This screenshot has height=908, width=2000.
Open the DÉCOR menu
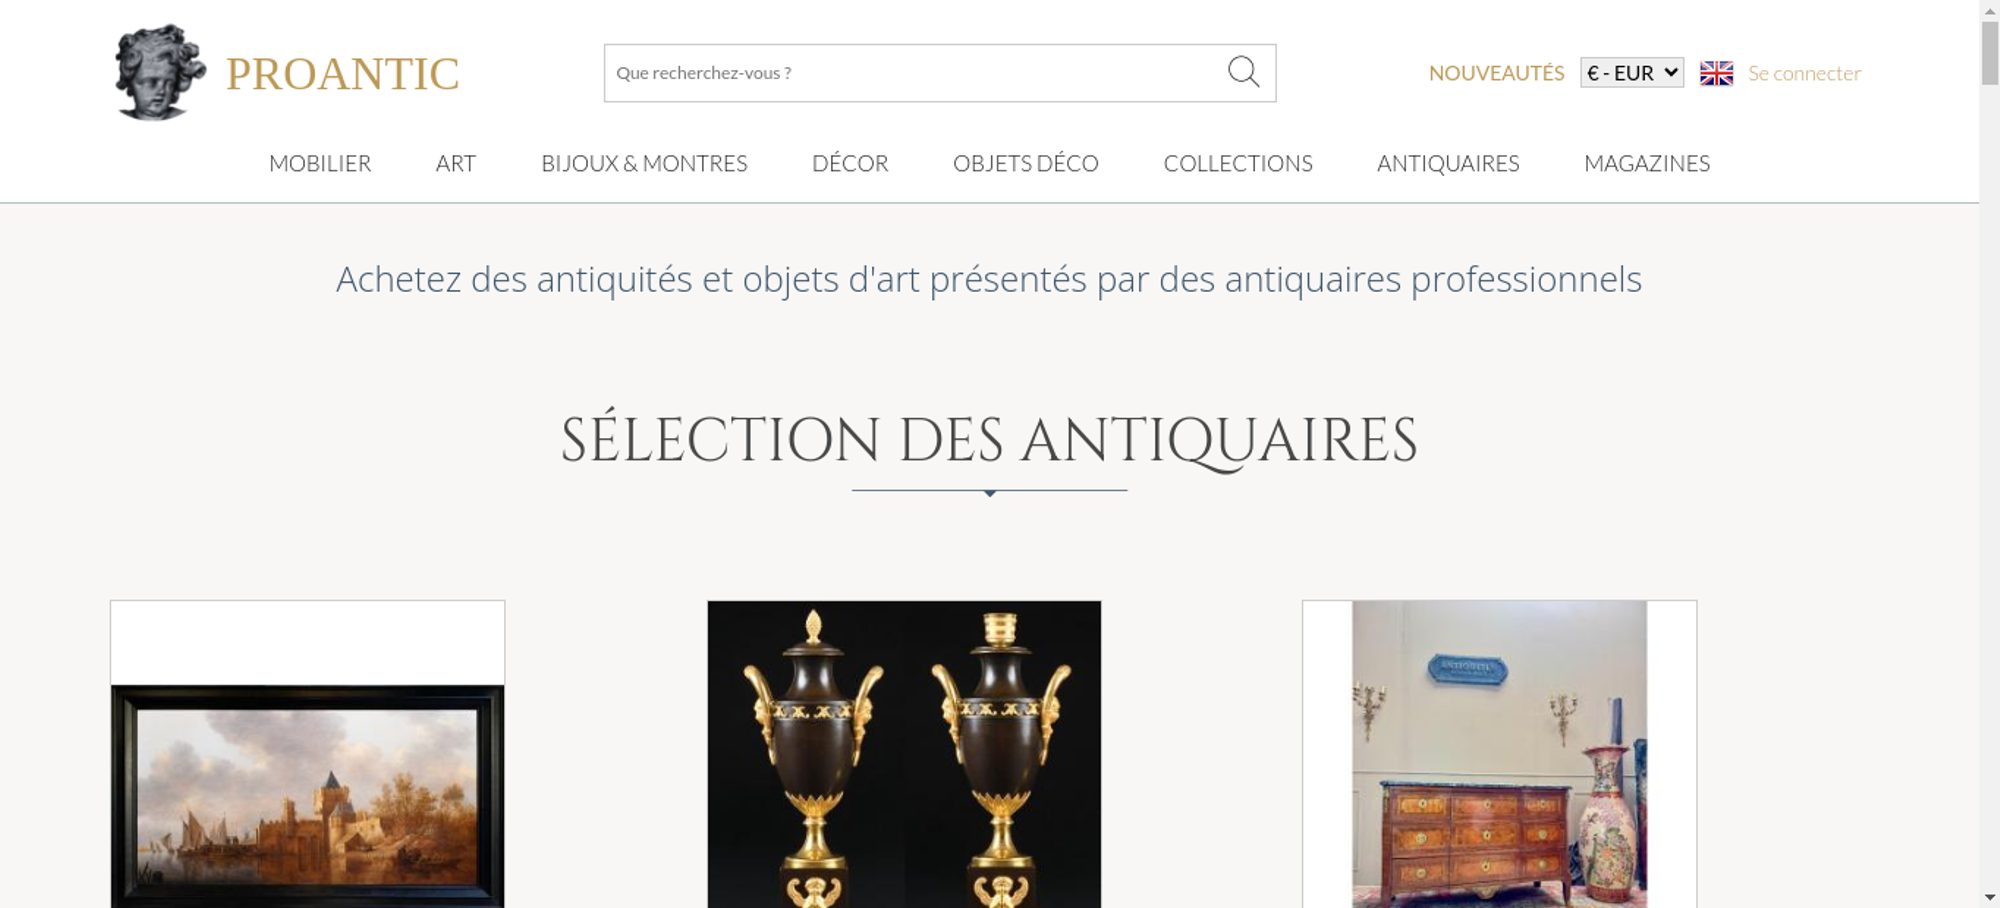click(850, 163)
